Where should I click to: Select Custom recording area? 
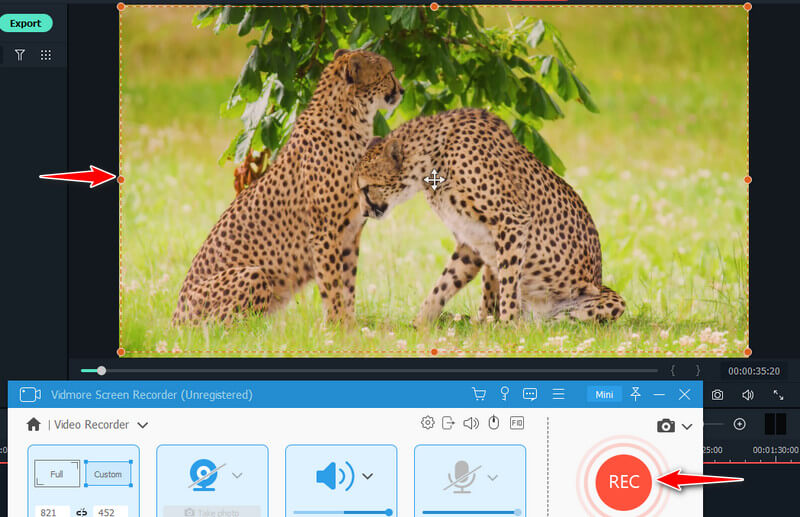click(107, 474)
